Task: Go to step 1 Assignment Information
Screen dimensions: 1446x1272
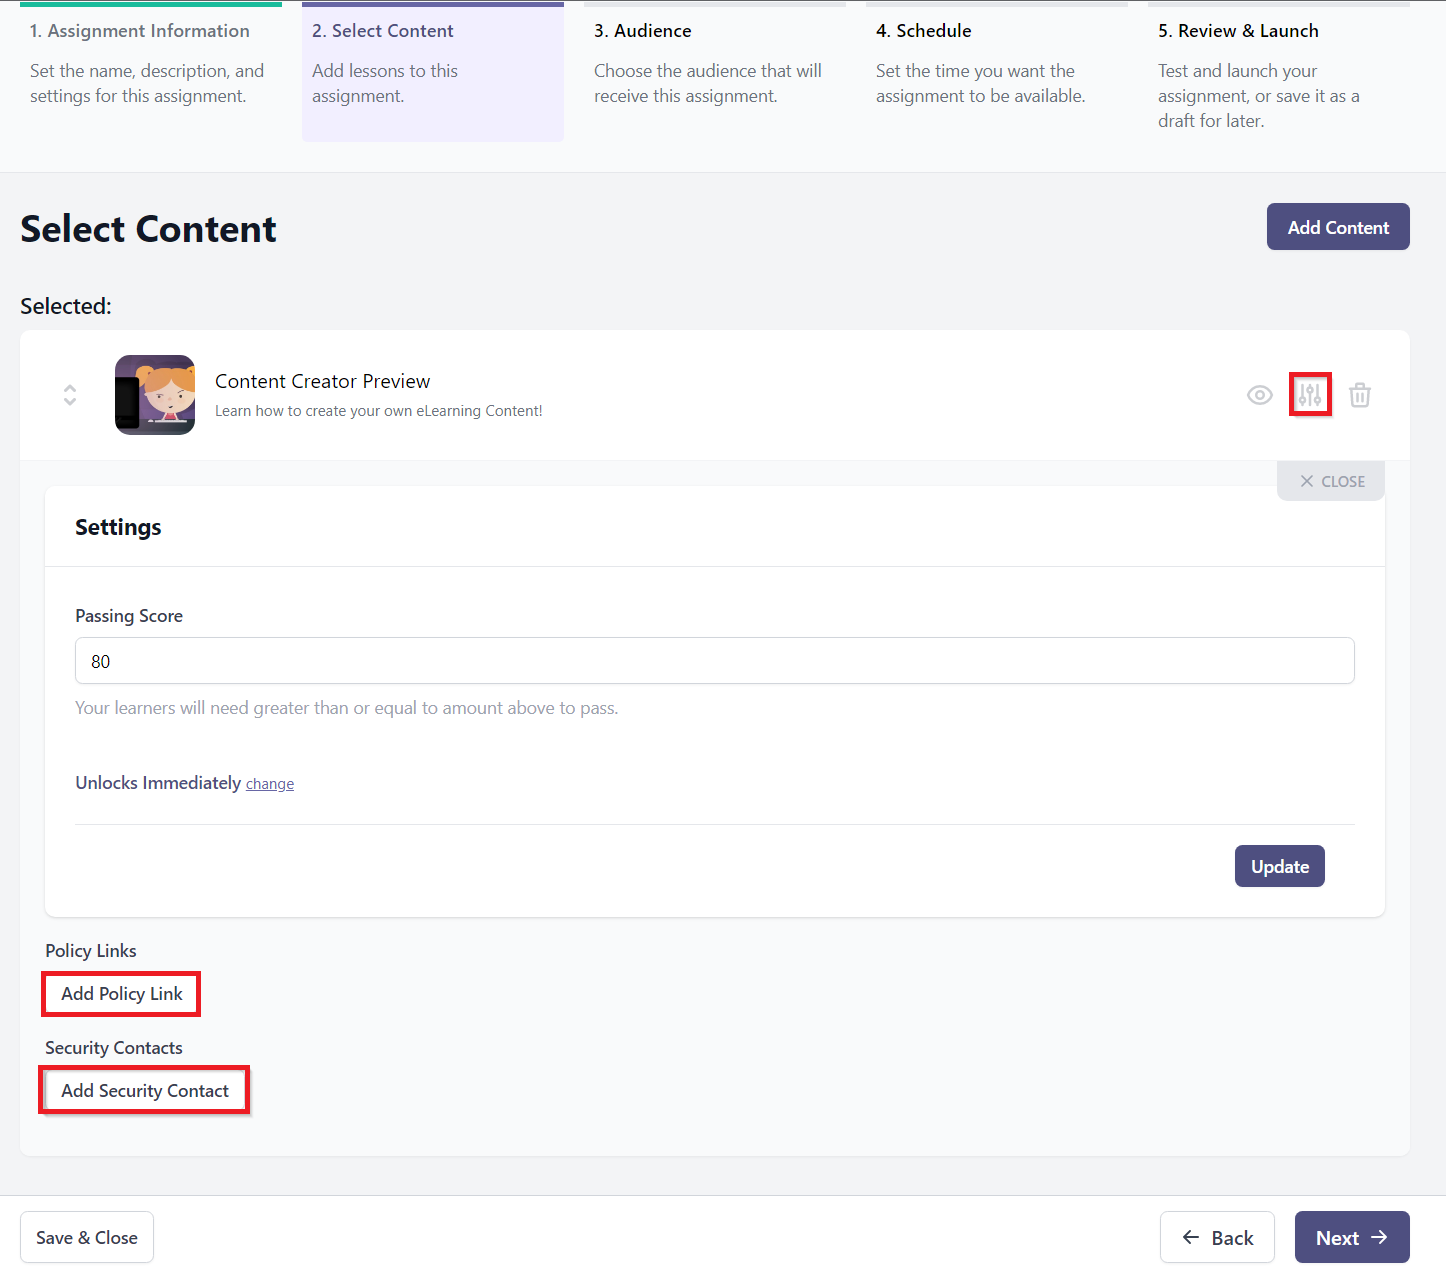Action: 151,72
